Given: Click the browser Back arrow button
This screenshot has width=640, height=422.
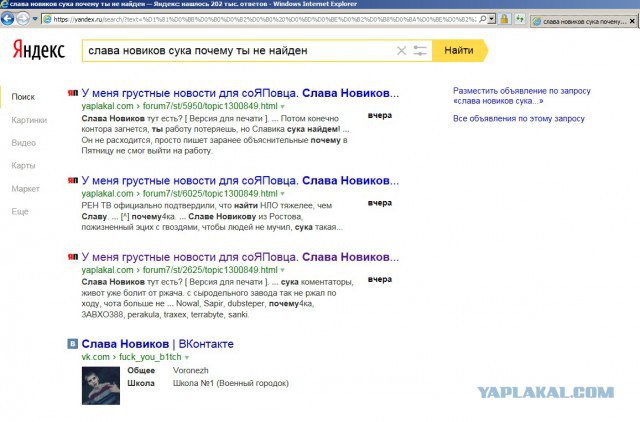Looking at the screenshot, I should point(7,19).
